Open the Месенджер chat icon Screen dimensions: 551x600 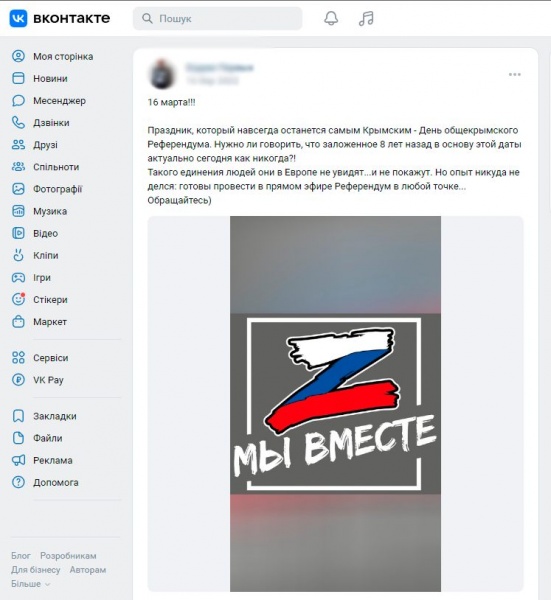click(x=18, y=101)
